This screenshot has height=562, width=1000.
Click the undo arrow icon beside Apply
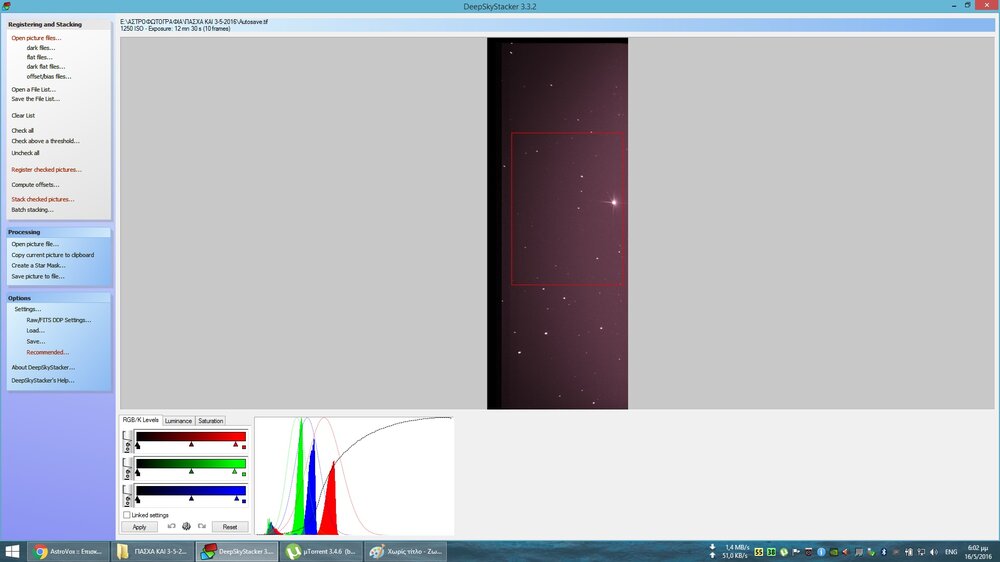pyautogui.click(x=171, y=526)
